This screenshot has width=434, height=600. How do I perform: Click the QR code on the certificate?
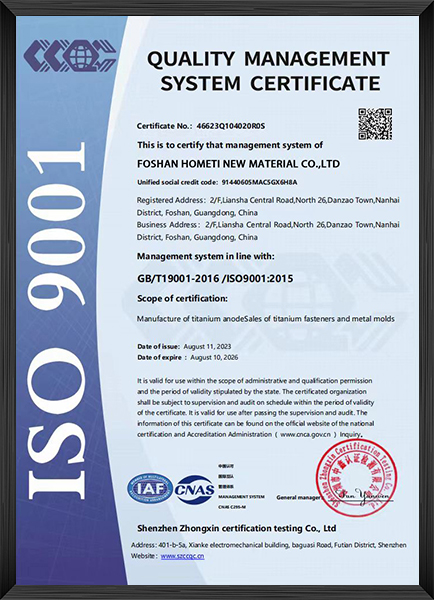375,124
